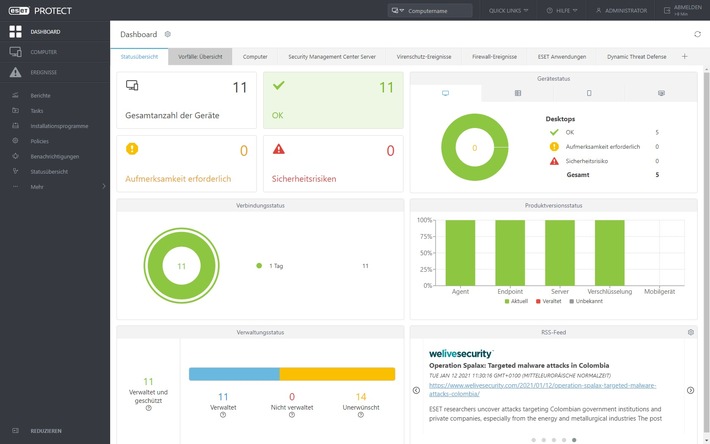Click the Reduzieren collapse icon

point(15,431)
